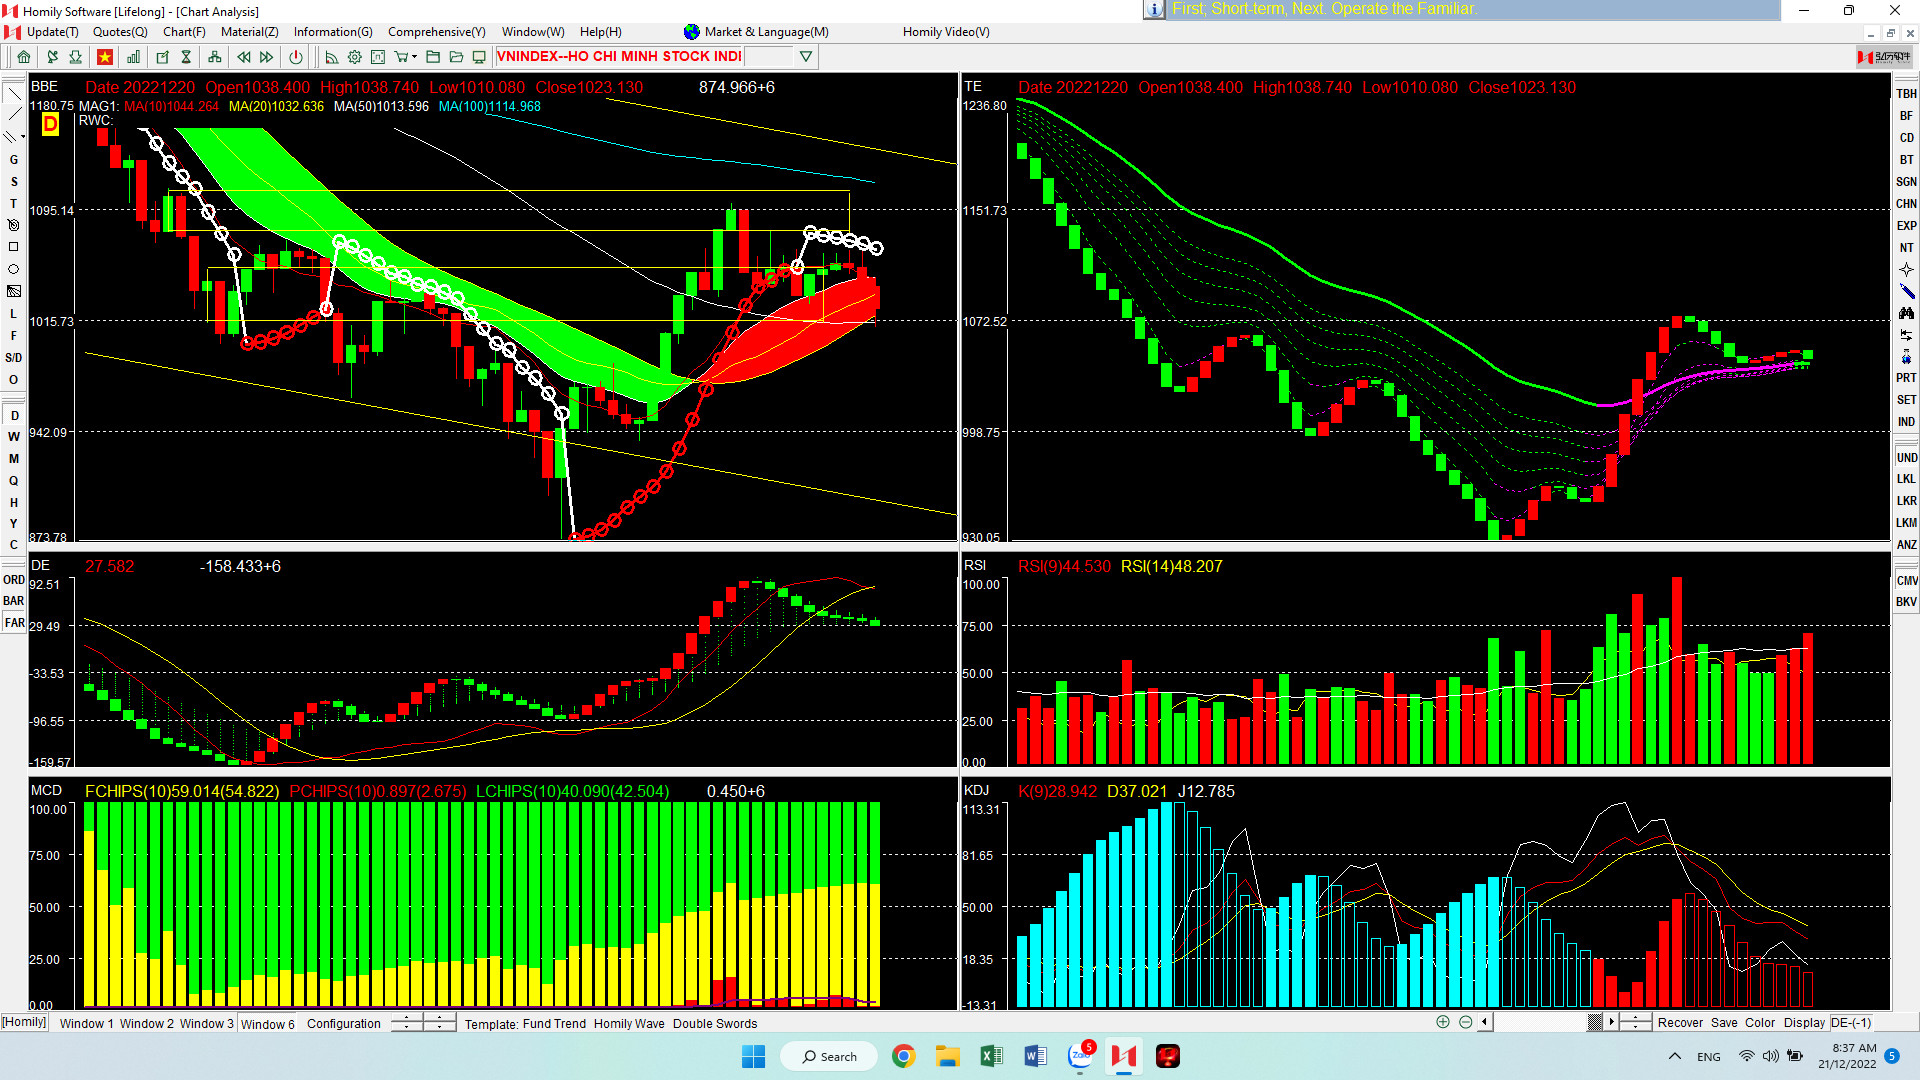Toggle the BAR chart mode button
Viewport: 1920px width, 1080px height.
[14, 601]
